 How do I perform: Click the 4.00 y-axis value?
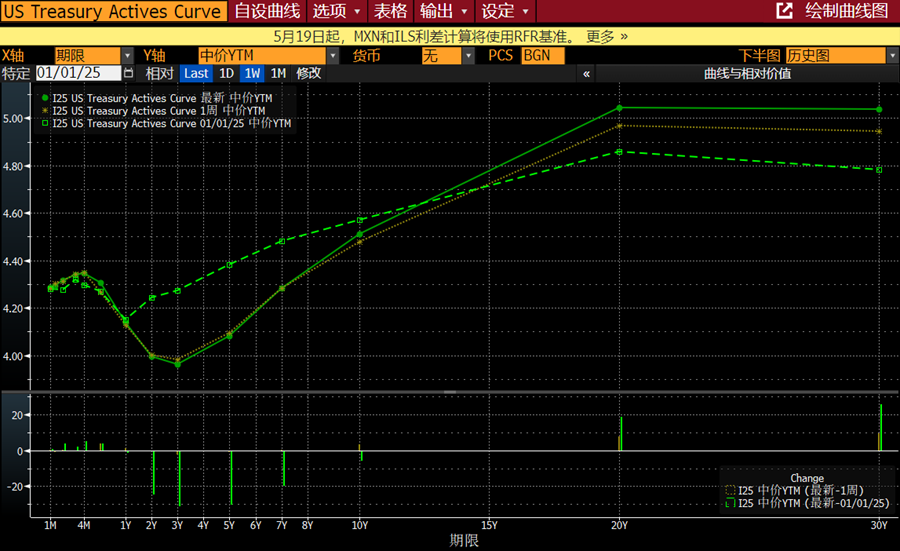click(13, 356)
